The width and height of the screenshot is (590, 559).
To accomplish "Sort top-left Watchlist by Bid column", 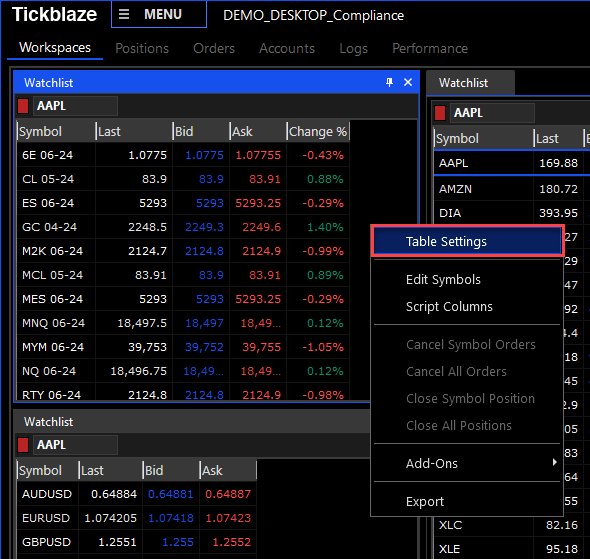I will tap(201, 132).
